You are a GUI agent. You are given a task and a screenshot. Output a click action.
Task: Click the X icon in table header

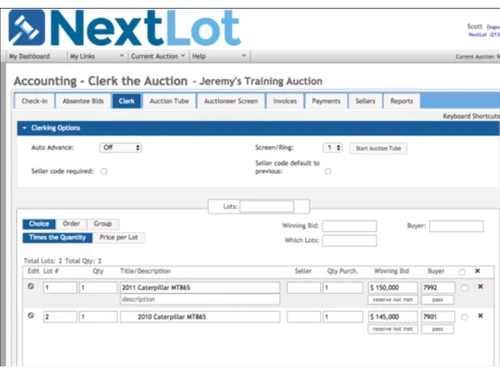(x=477, y=271)
